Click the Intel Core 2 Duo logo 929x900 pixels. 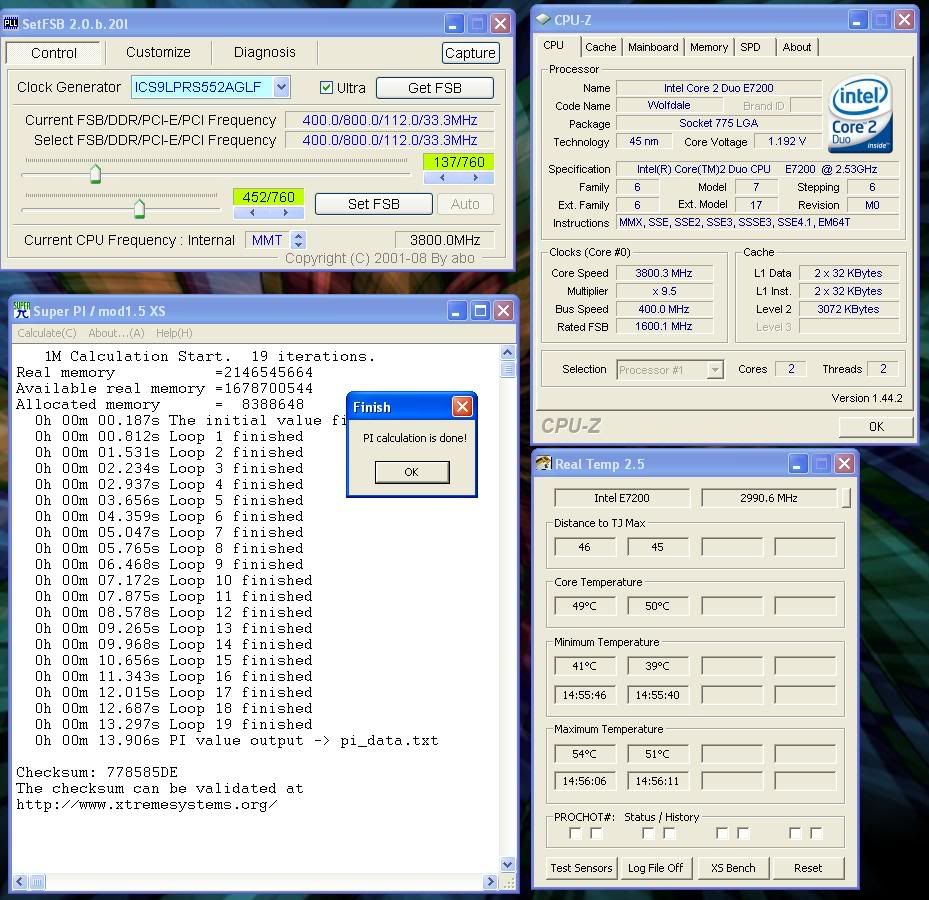click(x=860, y=114)
